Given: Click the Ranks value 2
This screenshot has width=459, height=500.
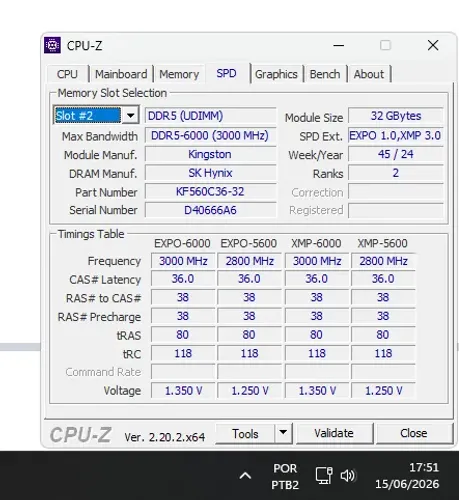Looking at the screenshot, I should pyautogui.click(x=396, y=173).
